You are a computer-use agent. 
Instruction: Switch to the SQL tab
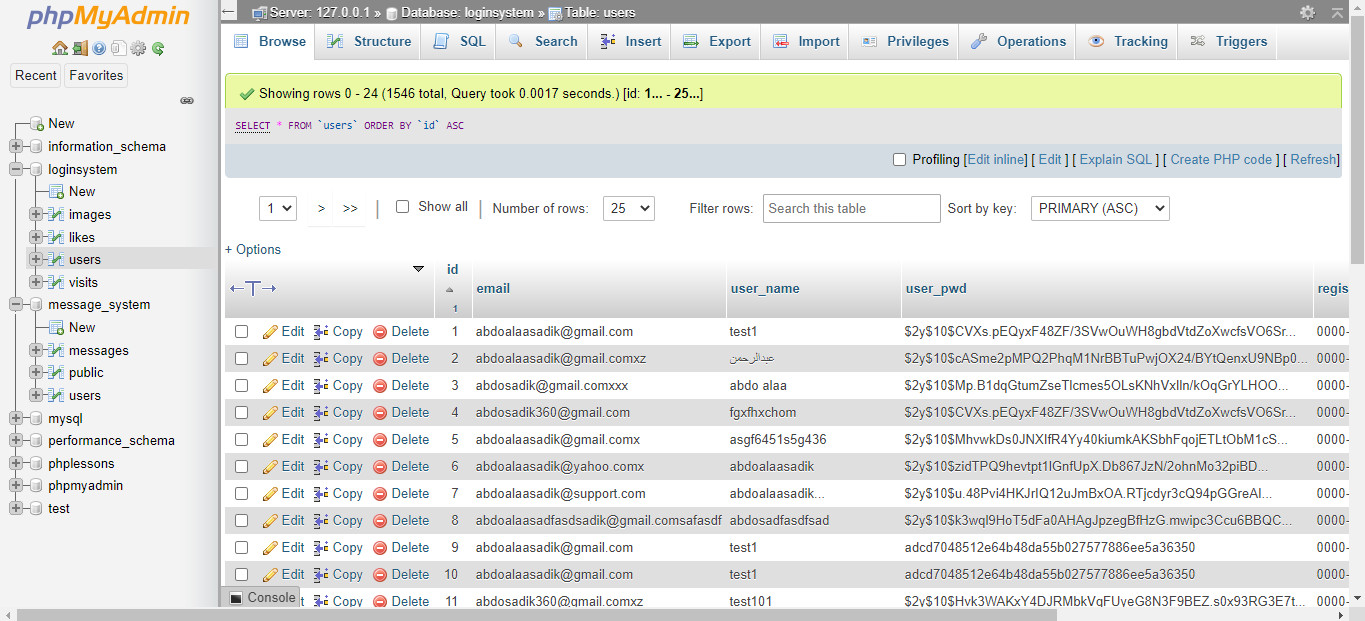point(457,41)
